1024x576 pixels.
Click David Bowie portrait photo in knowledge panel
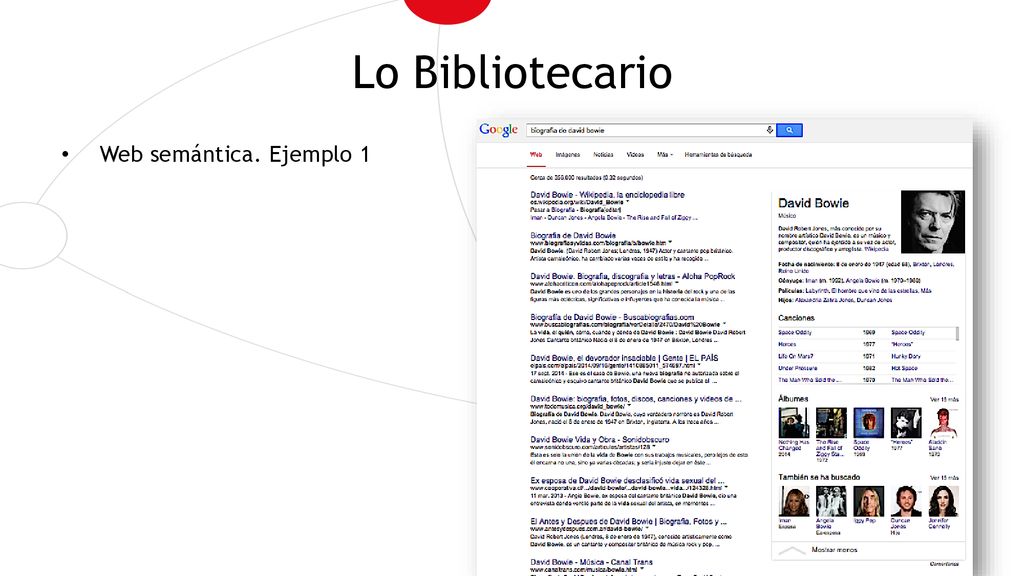933,222
